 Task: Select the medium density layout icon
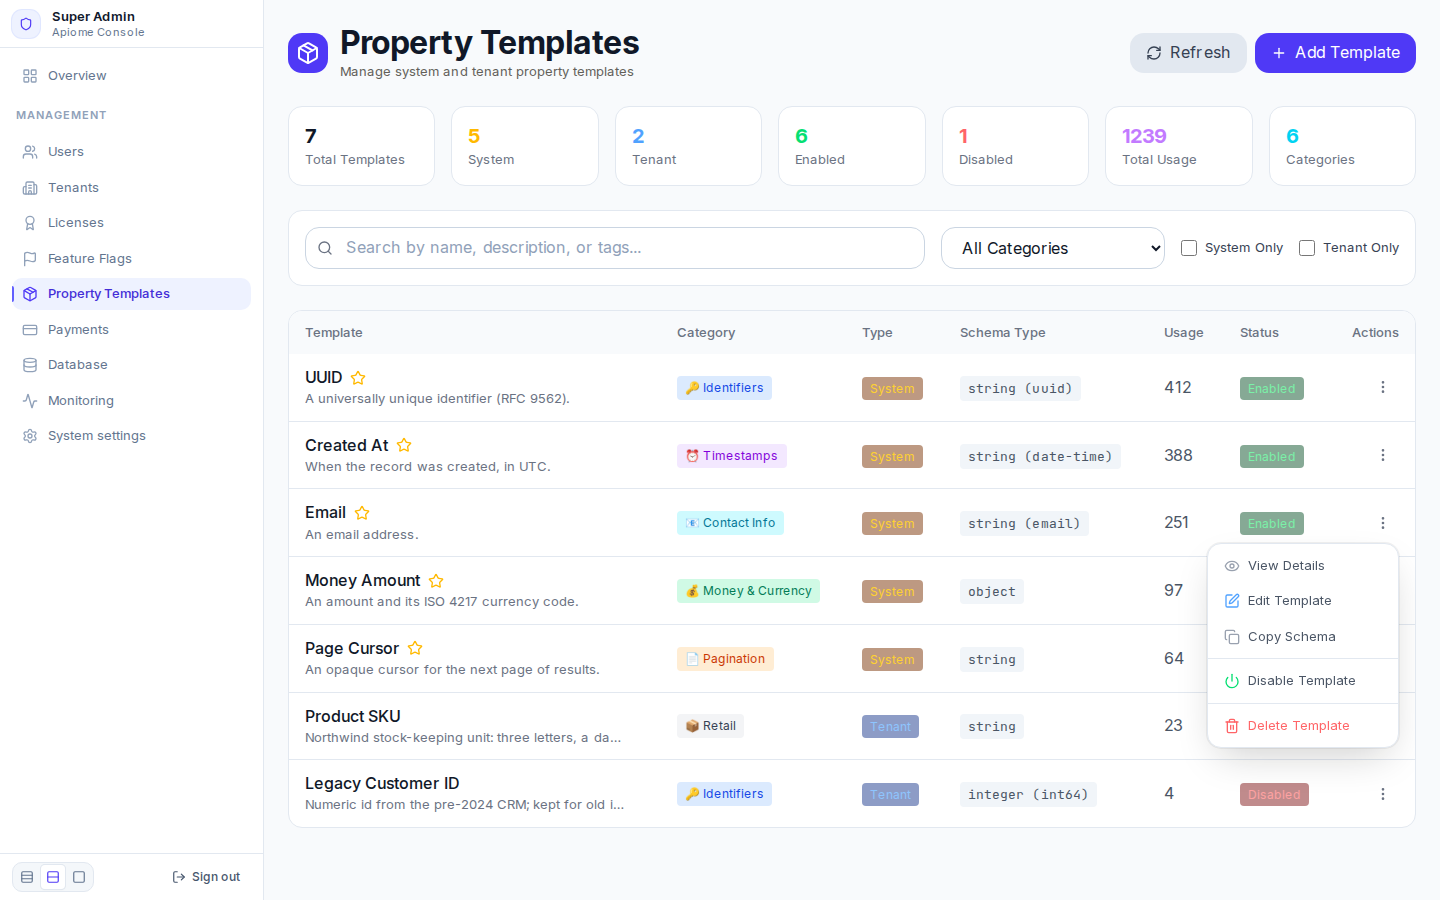(53, 877)
